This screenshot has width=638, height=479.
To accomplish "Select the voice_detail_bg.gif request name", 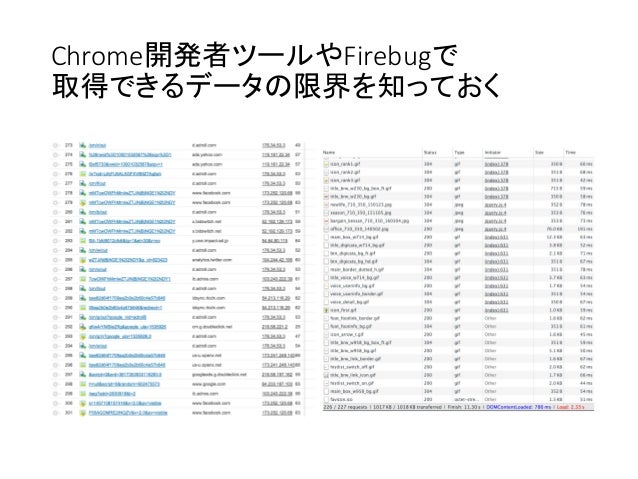I will [350, 302].
